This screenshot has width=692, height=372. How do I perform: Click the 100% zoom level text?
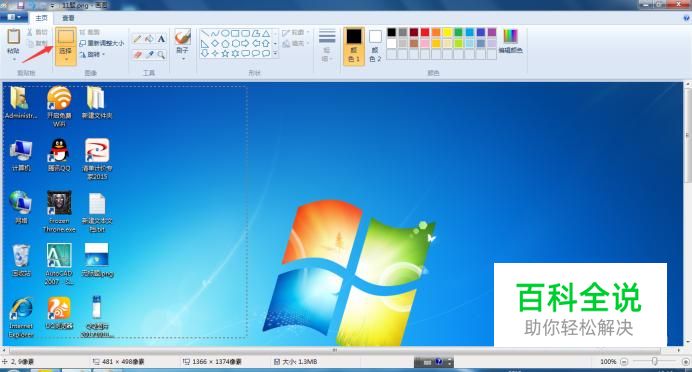pyautogui.click(x=608, y=362)
